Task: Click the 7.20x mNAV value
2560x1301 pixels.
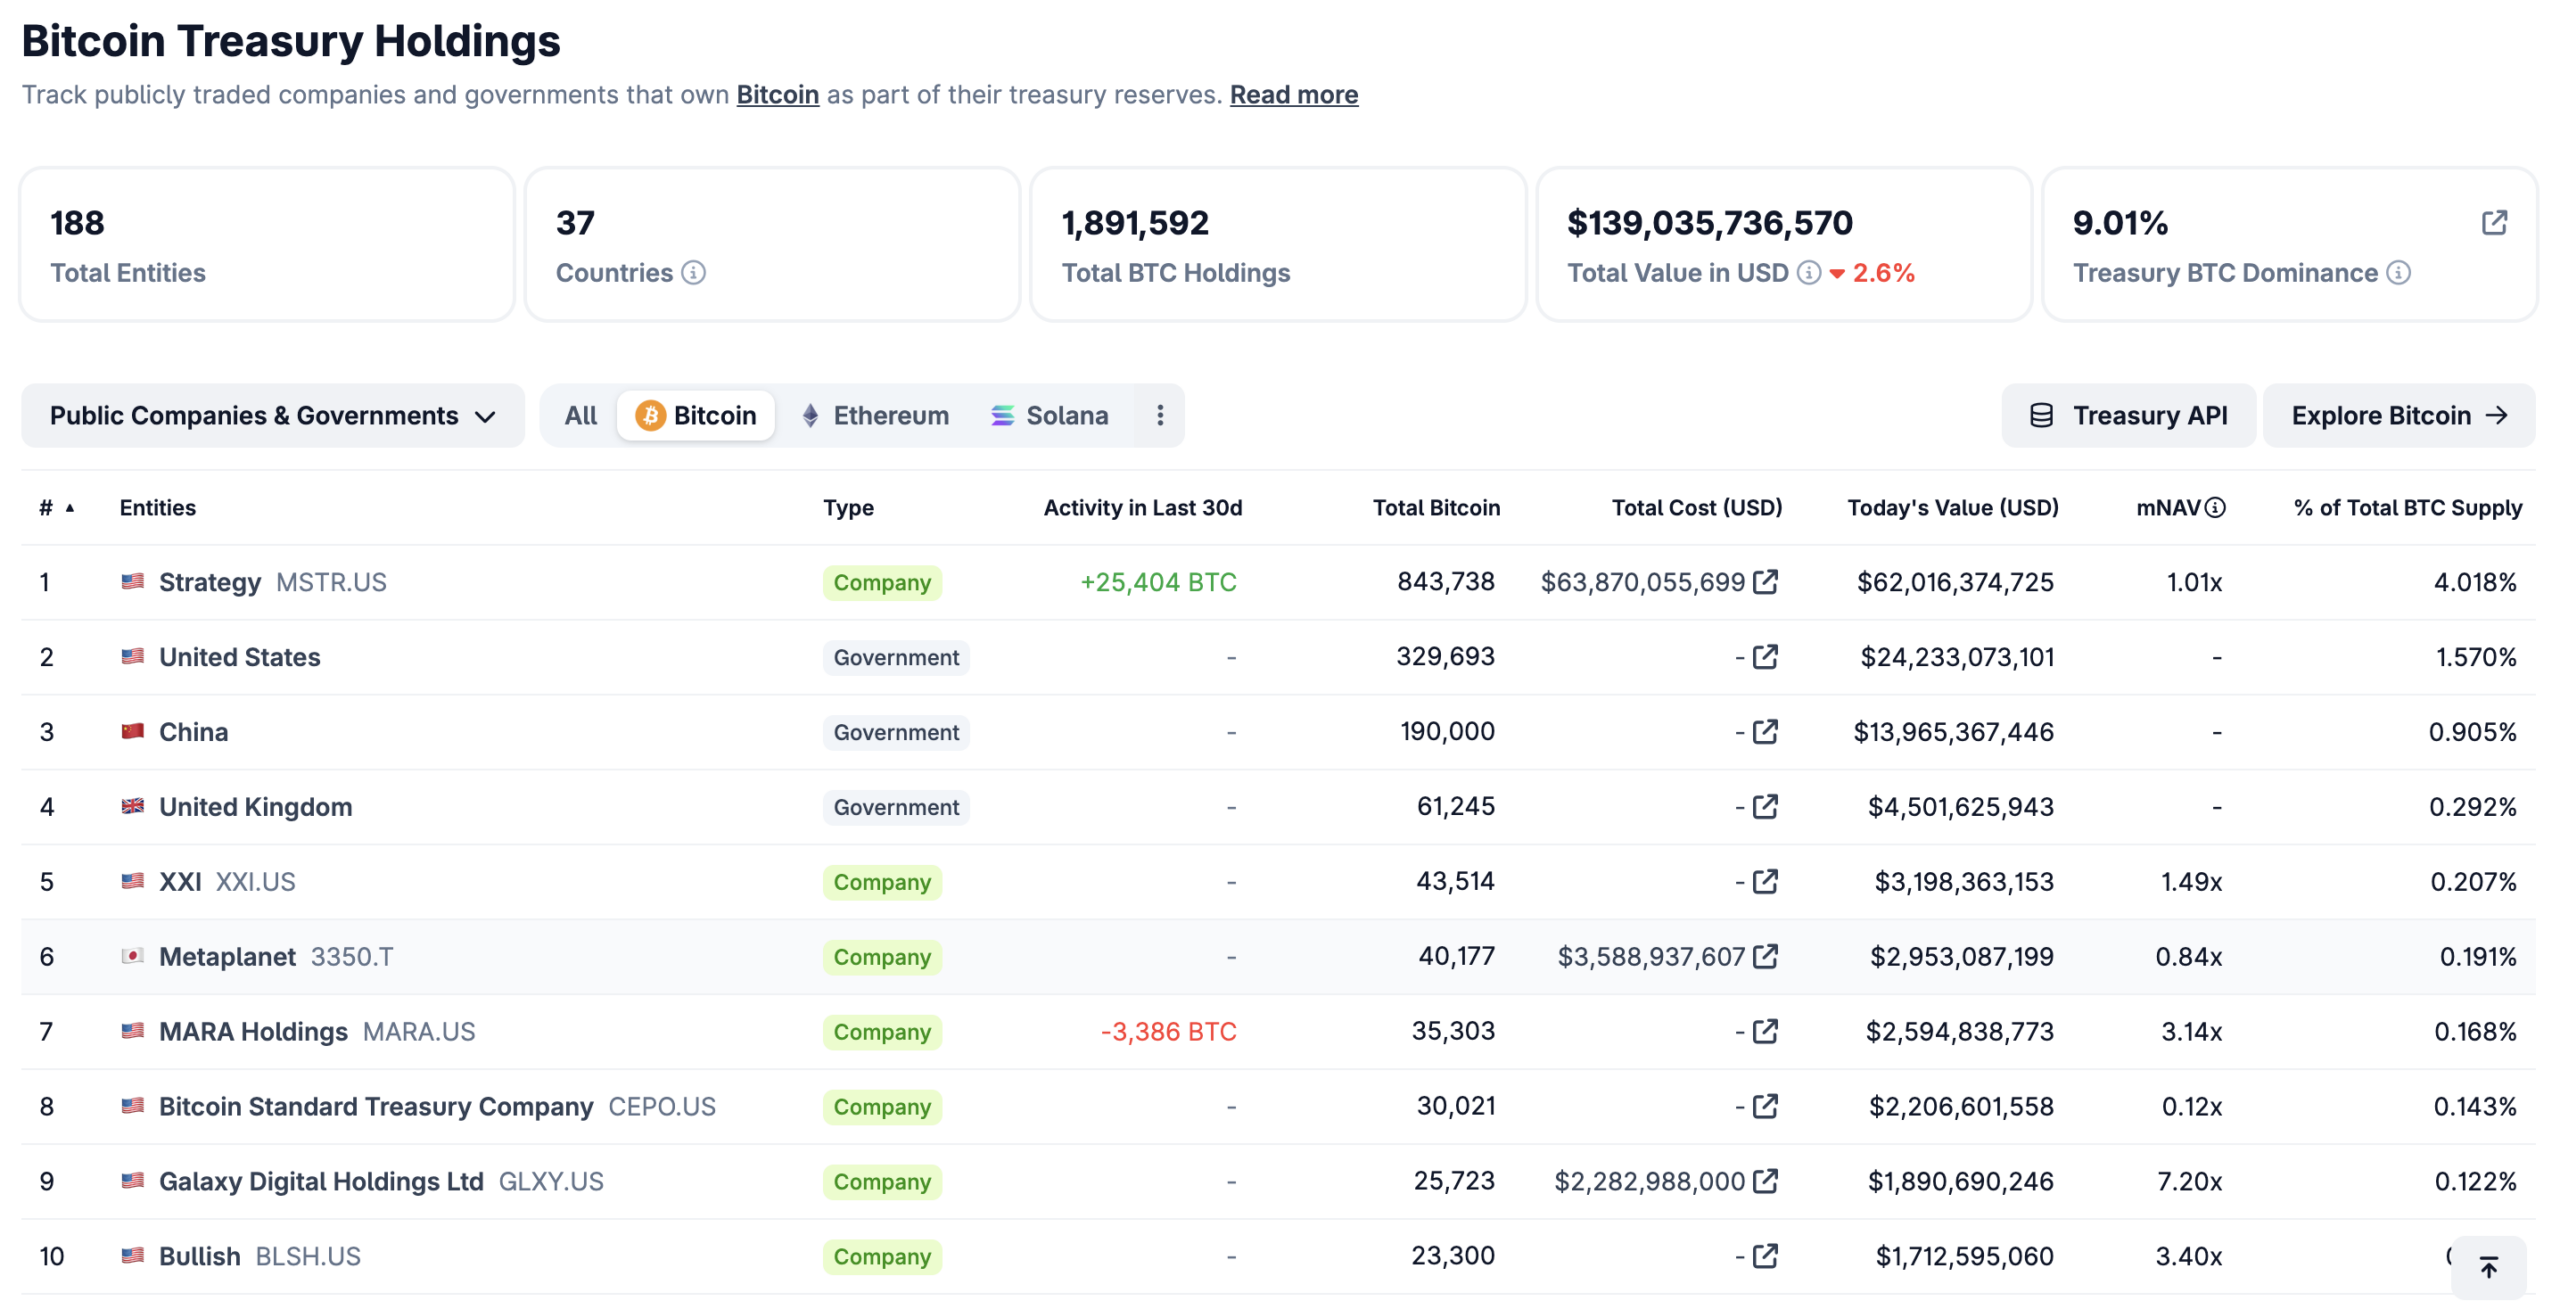Action: 2189,1180
